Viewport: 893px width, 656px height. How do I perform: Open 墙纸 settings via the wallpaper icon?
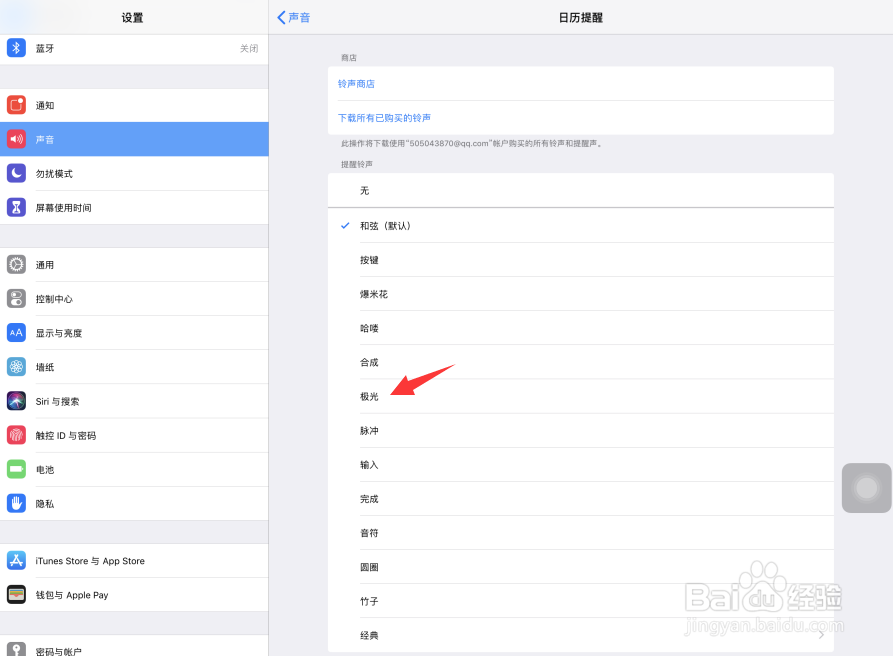(x=16, y=367)
